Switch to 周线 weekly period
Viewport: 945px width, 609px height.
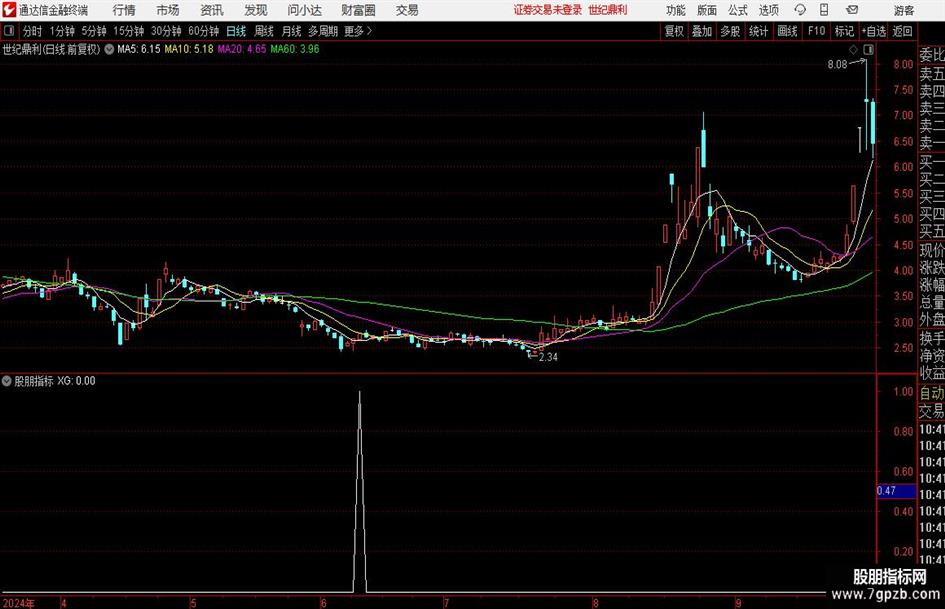coord(264,31)
